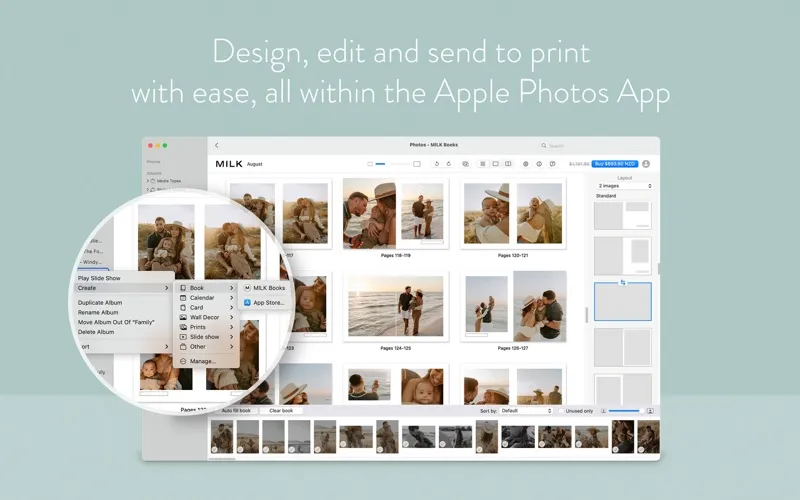The height and width of the screenshot is (500, 800).
Task: Choose Manage... in Create submenu
Action: coord(207,361)
